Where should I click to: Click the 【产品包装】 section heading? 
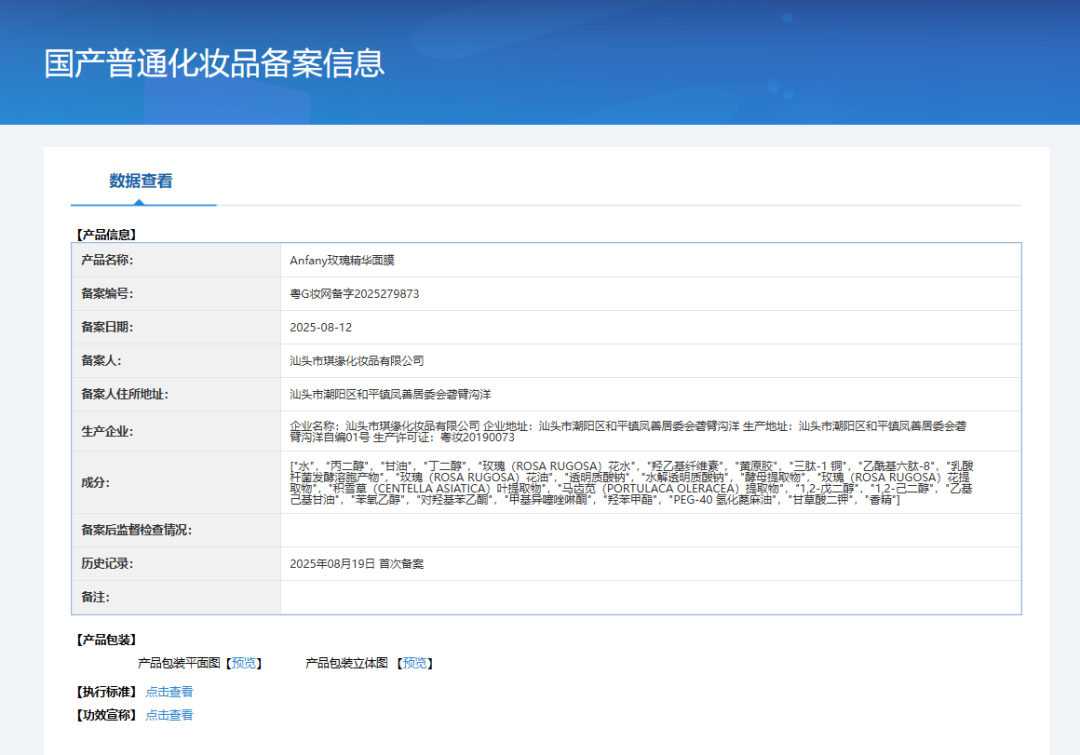coord(105,640)
